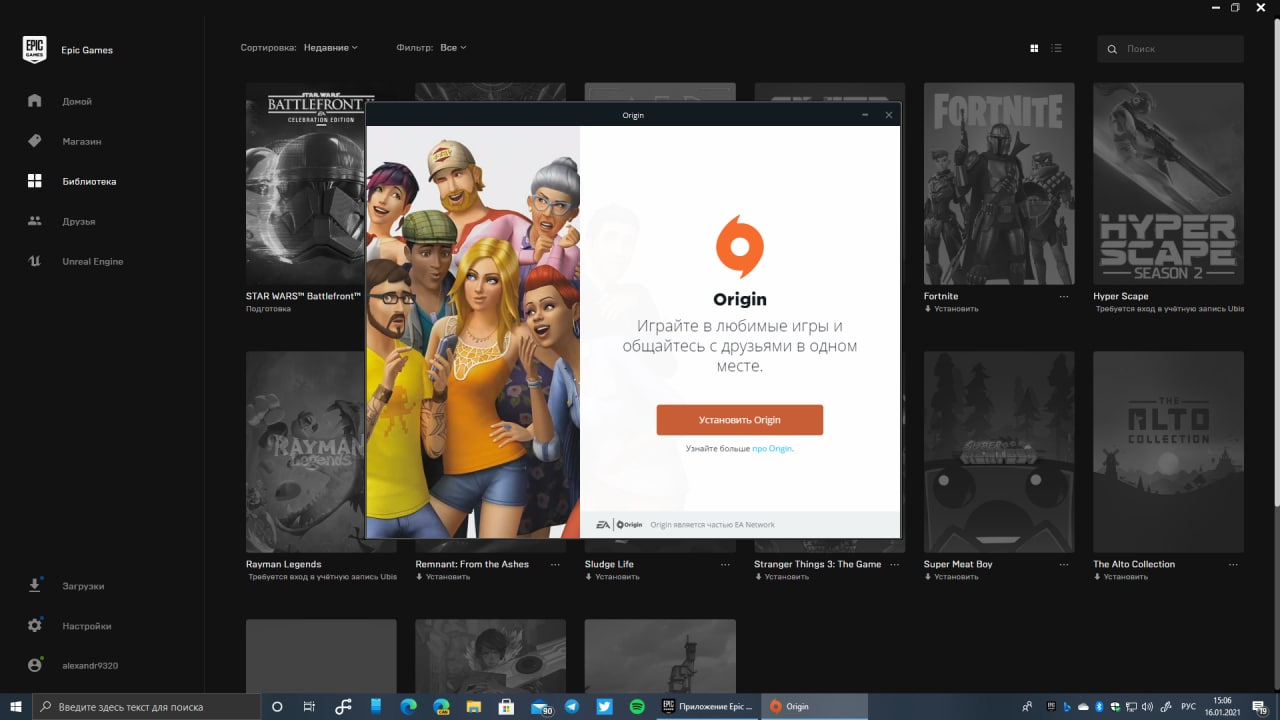This screenshot has height=720, width=1280.
Task: Switch library to grid view
Action: point(1034,48)
